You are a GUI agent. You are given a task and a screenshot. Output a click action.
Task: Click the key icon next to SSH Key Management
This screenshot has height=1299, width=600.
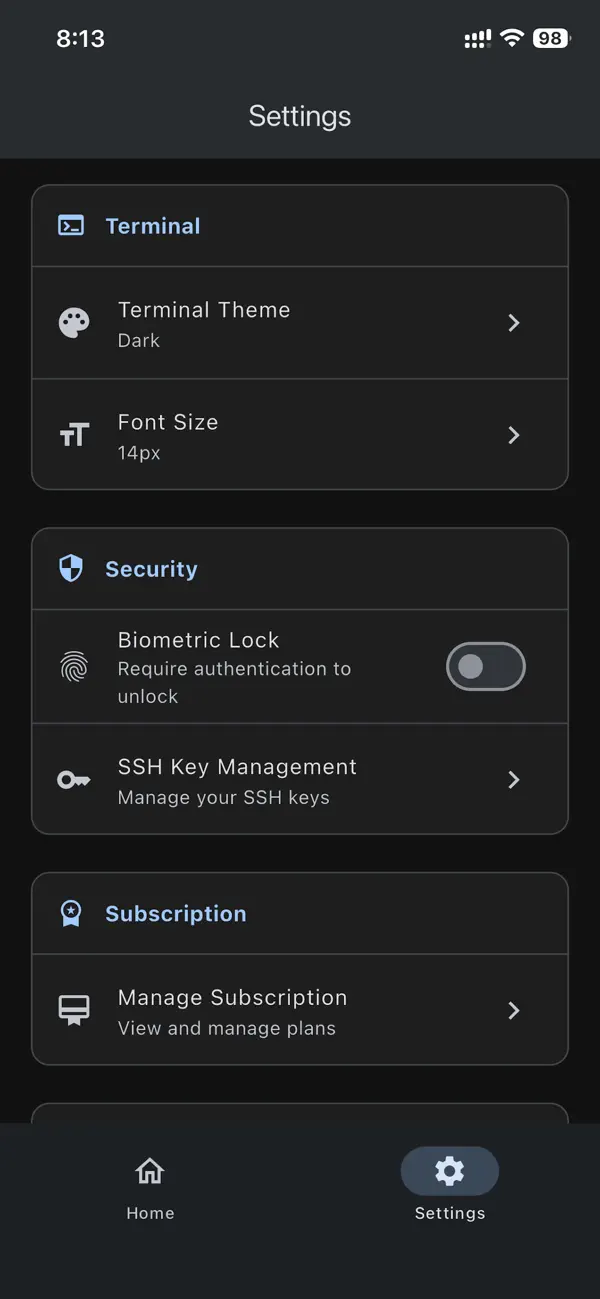tap(74, 780)
